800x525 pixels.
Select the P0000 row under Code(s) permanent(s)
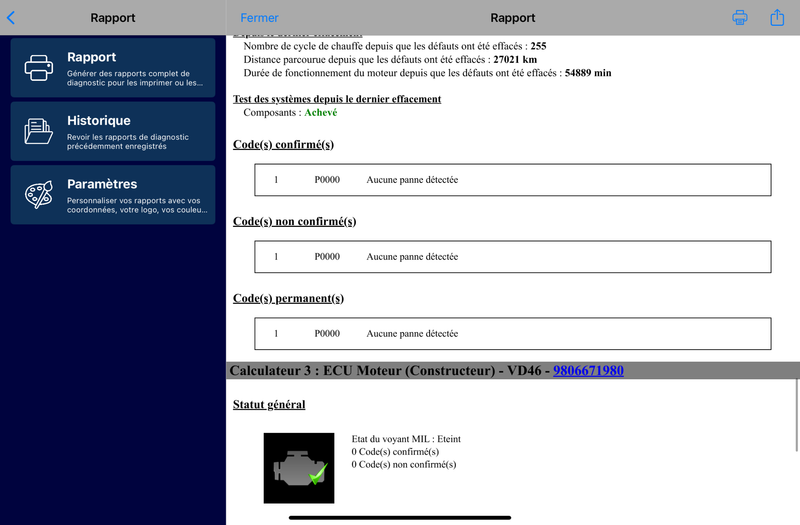[512, 334]
